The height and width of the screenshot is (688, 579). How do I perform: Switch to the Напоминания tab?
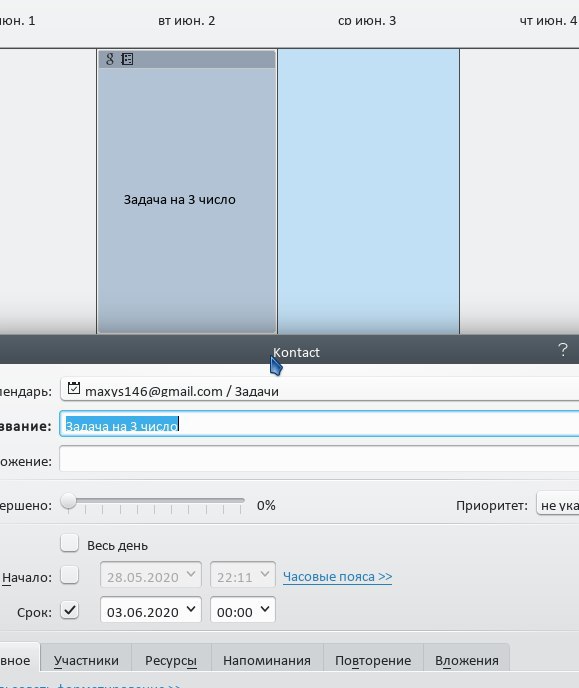pos(267,658)
